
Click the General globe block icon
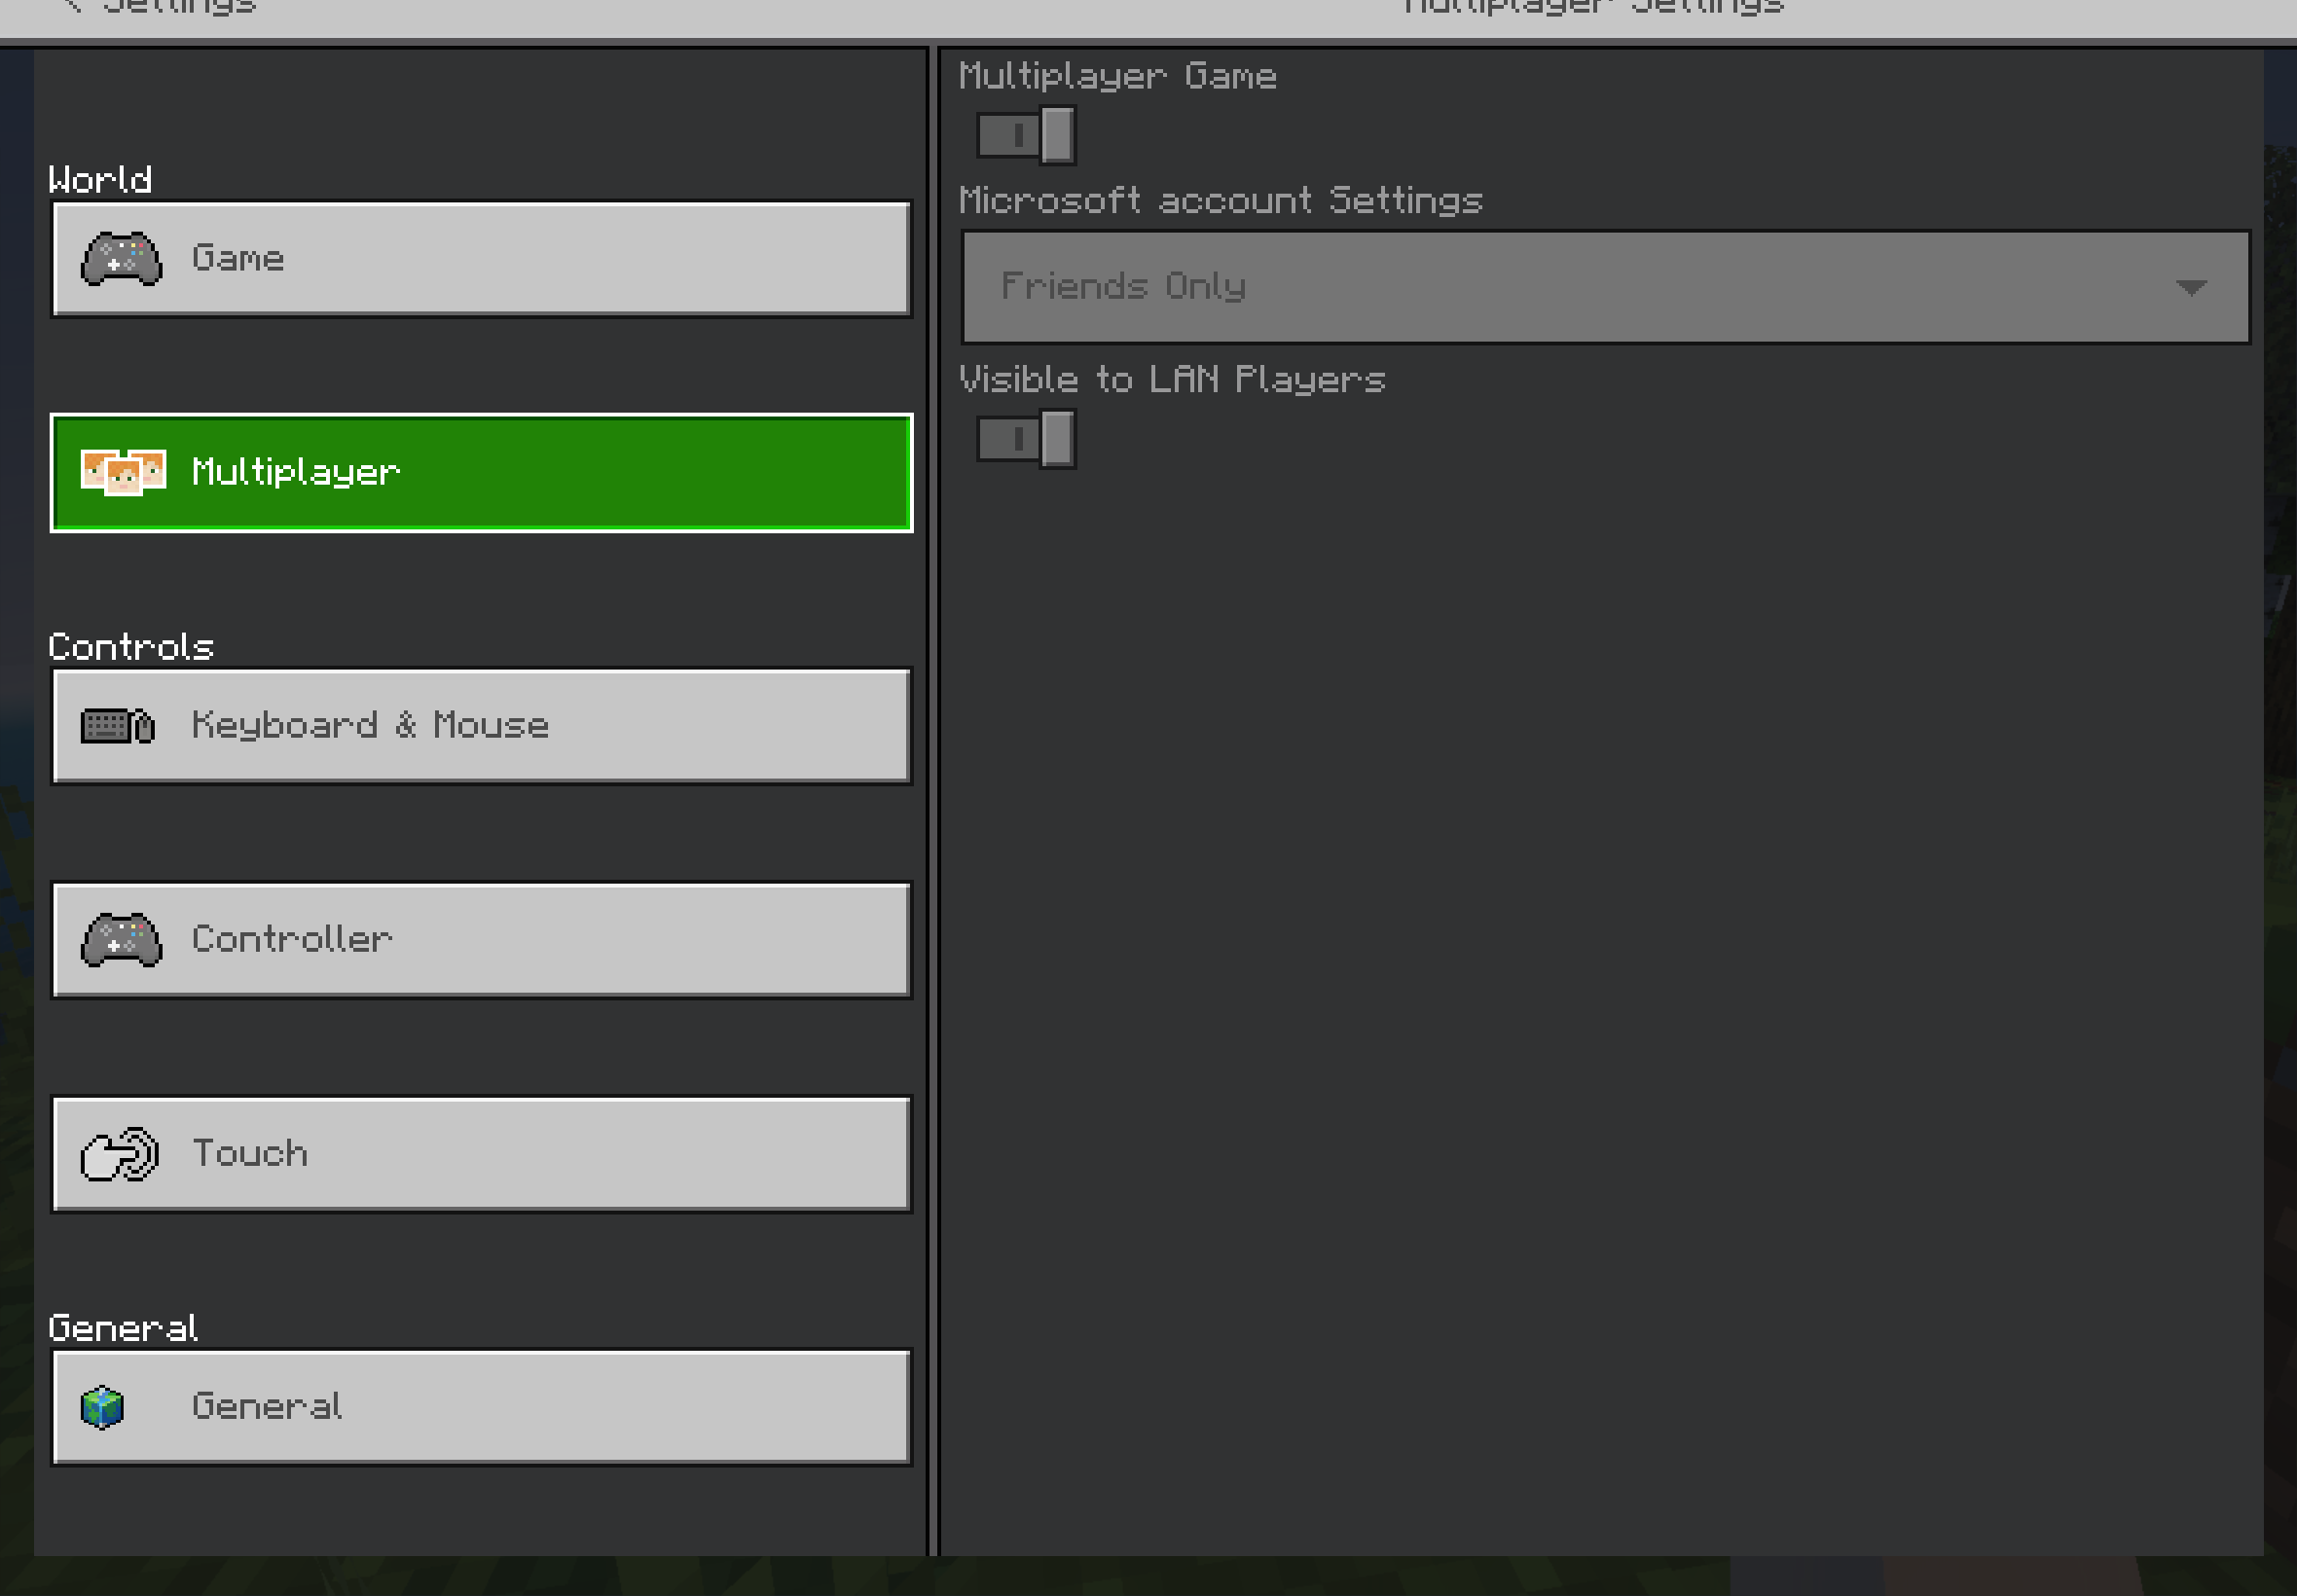[102, 1407]
